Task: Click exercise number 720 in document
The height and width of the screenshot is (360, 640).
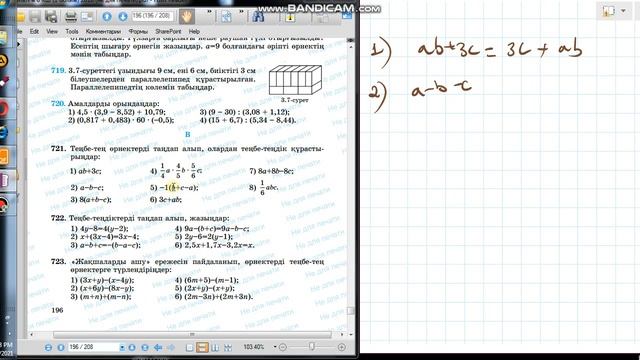Action: pos(58,104)
